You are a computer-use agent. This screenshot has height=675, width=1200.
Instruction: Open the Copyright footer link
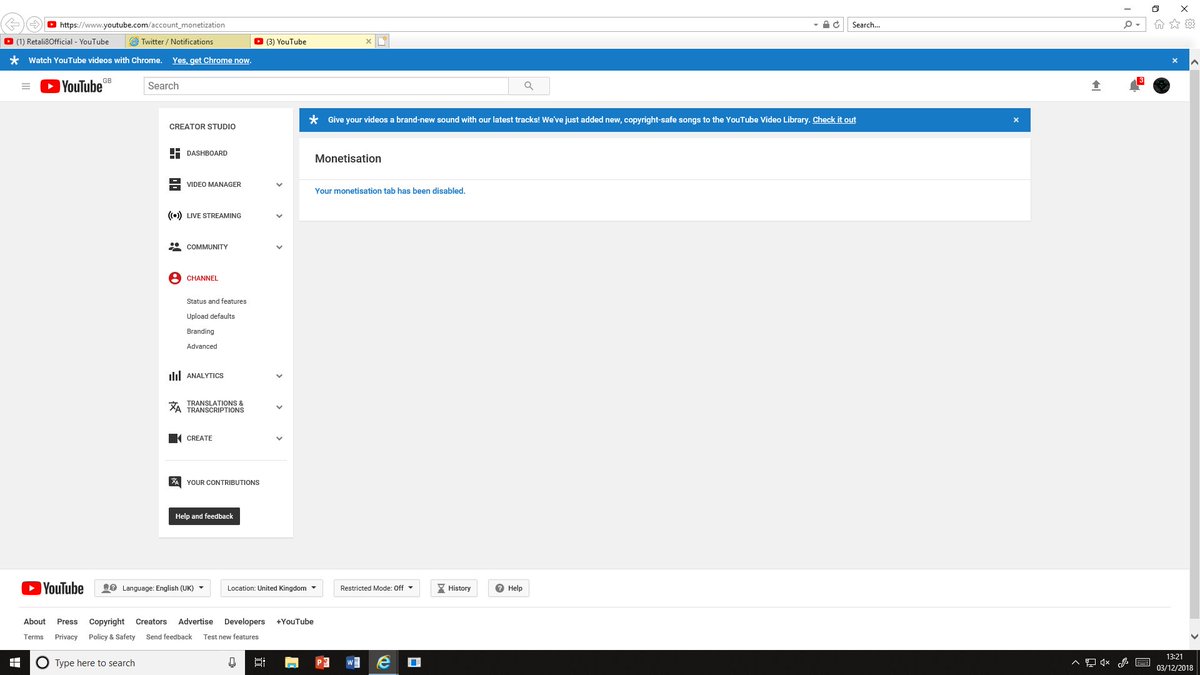click(x=107, y=621)
